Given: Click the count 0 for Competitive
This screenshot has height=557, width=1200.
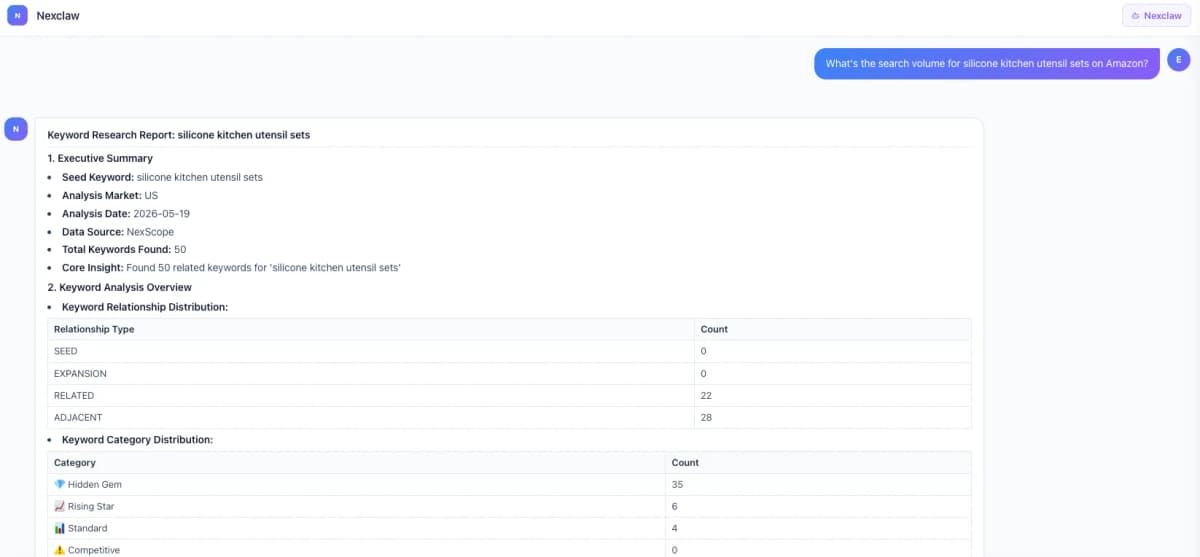Looking at the screenshot, I should click(675, 550).
